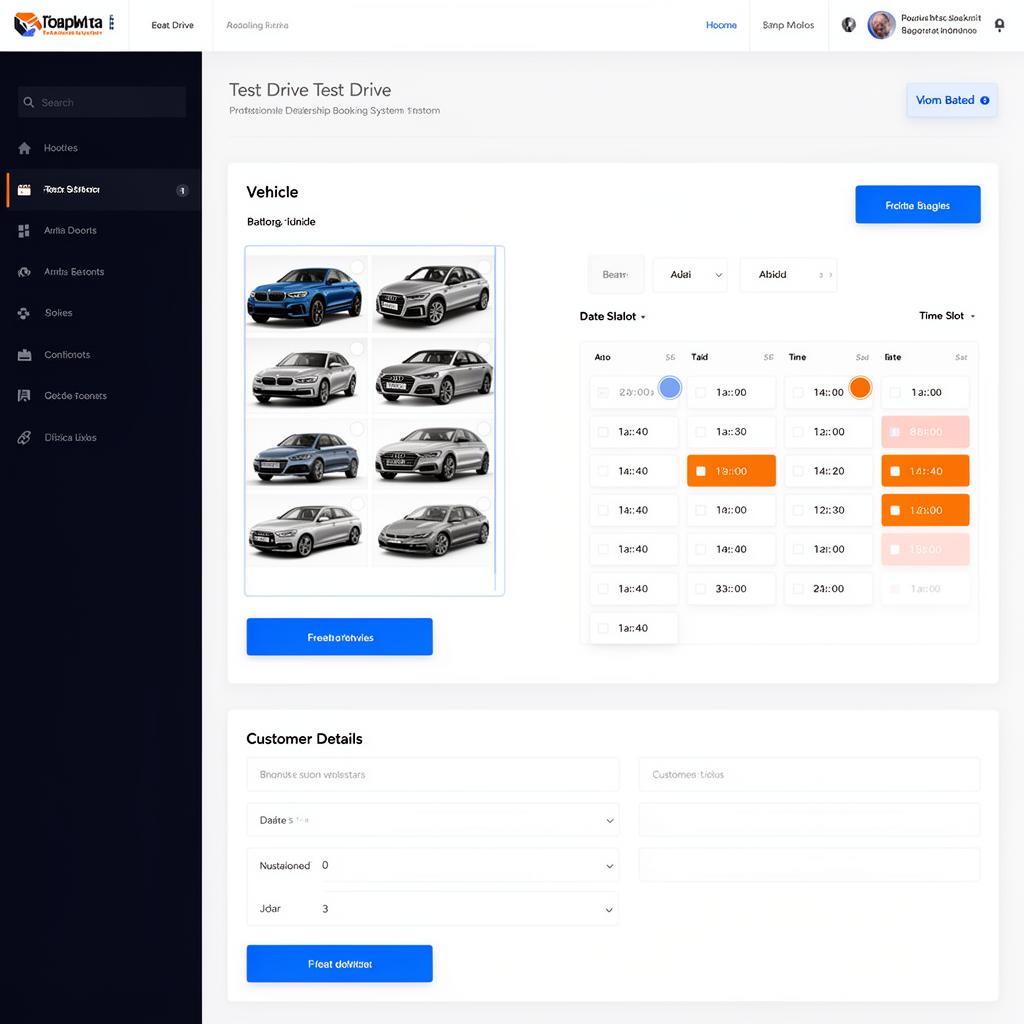
Task: Click the Arita Doorts grid icon
Action: [x=24, y=231]
